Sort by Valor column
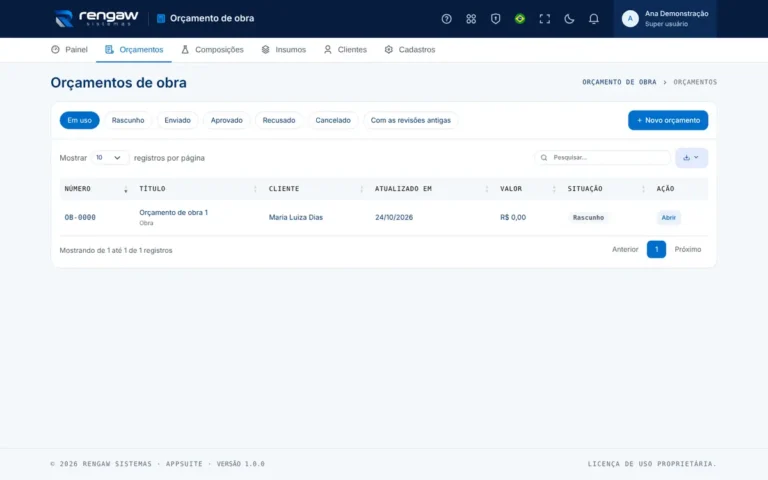Viewport: 768px width, 480px height. click(528, 189)
